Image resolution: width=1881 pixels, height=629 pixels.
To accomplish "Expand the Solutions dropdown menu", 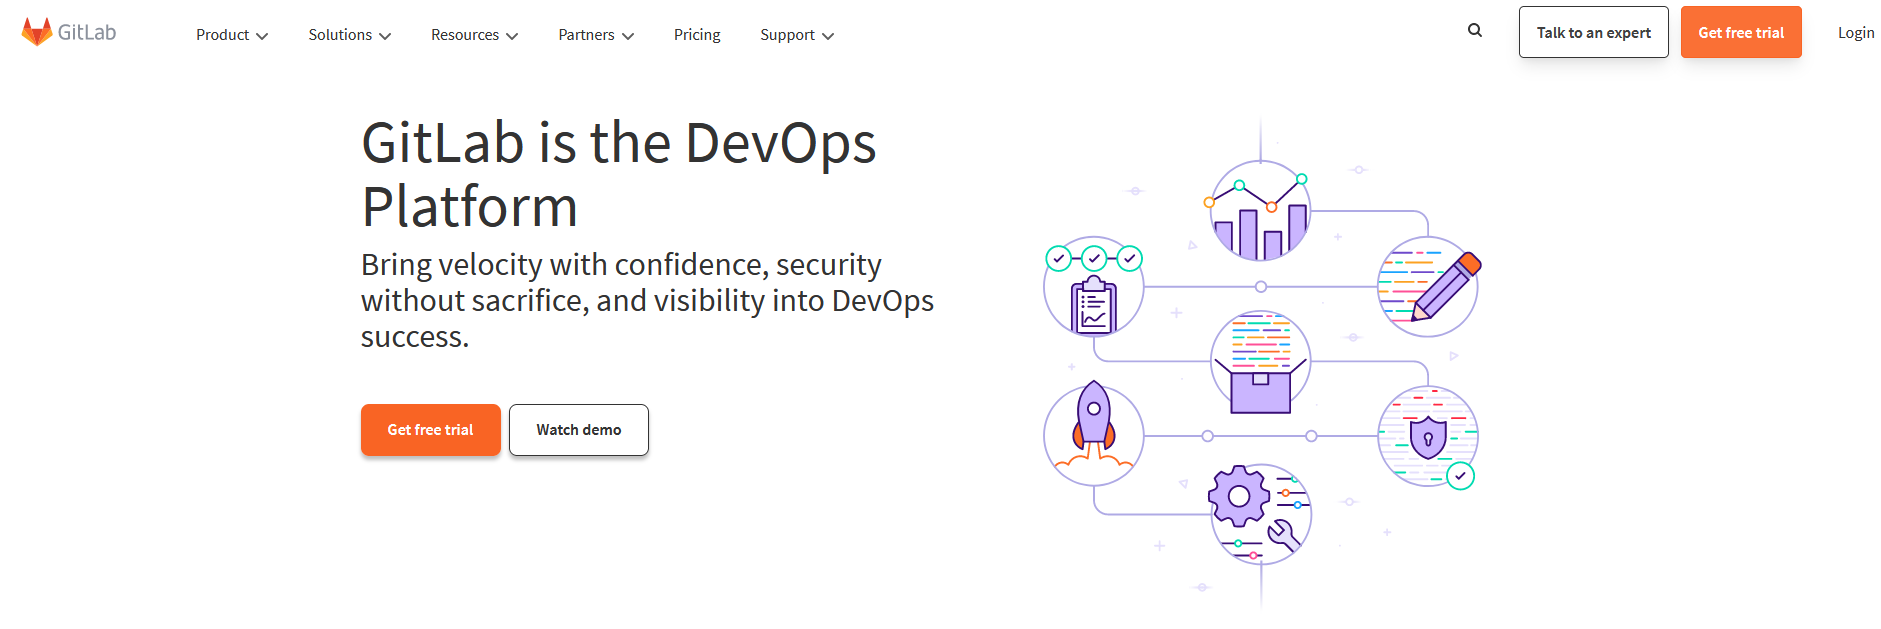I will (350, 35).
